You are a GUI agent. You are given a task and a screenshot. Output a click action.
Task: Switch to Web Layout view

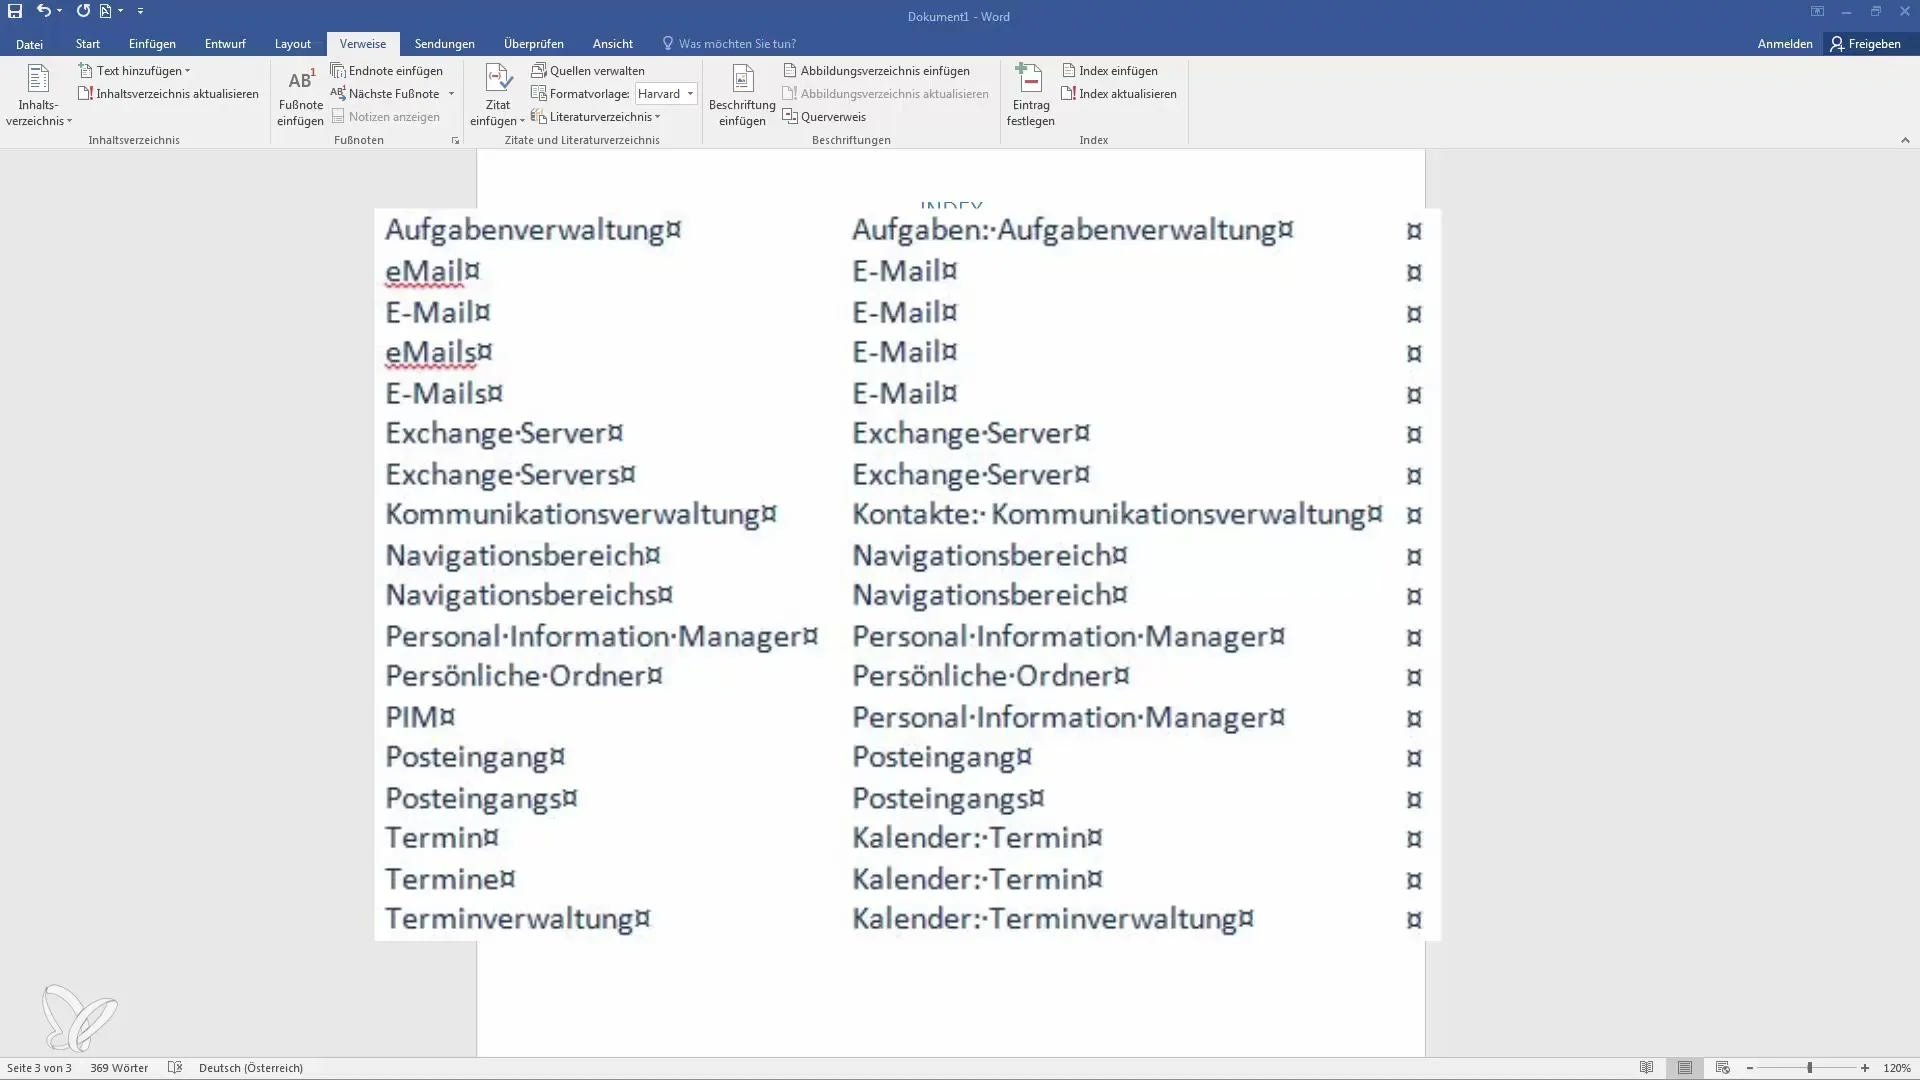pyautogui.click(x=1722, y=1068)
